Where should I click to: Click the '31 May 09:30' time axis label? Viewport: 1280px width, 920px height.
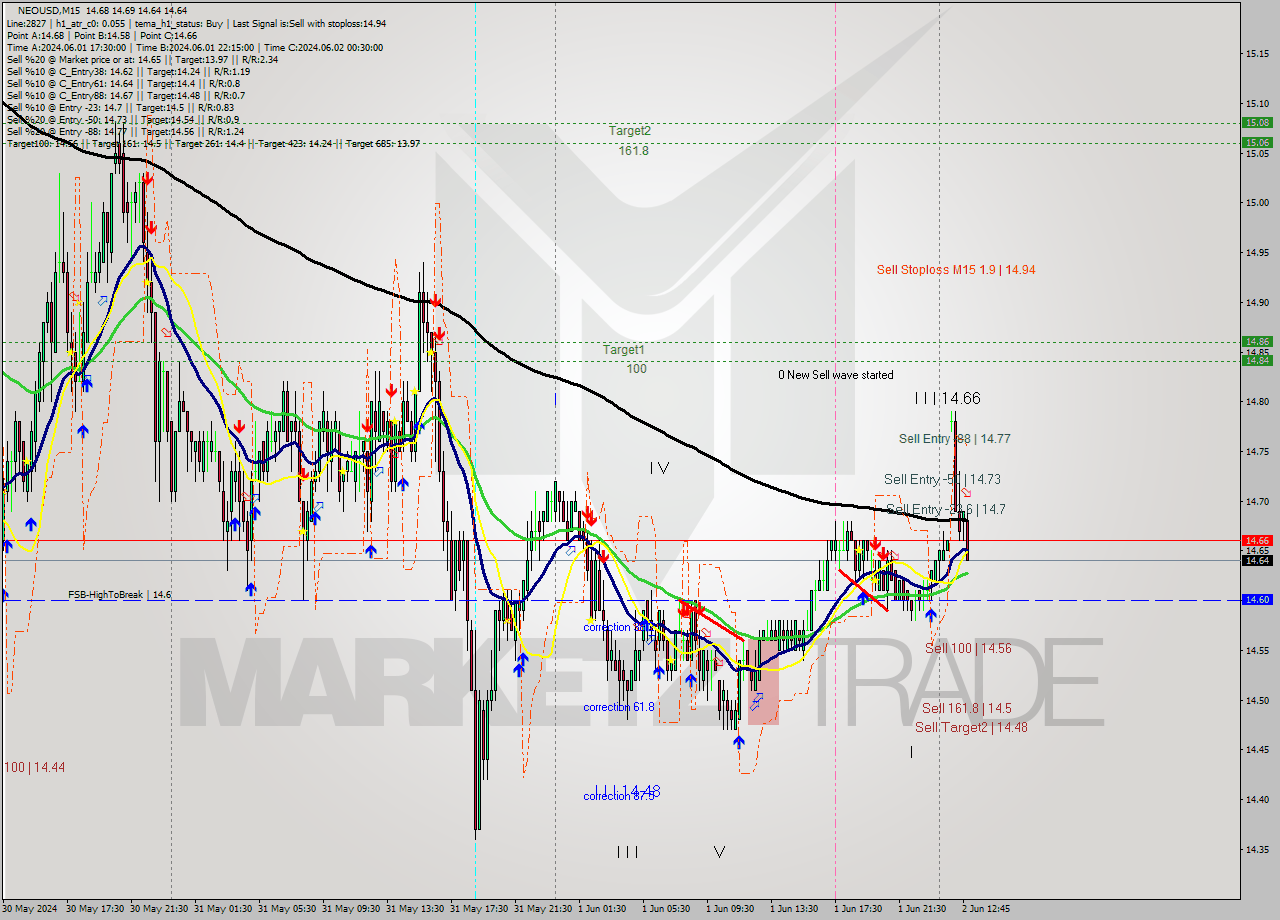[350, 909]
